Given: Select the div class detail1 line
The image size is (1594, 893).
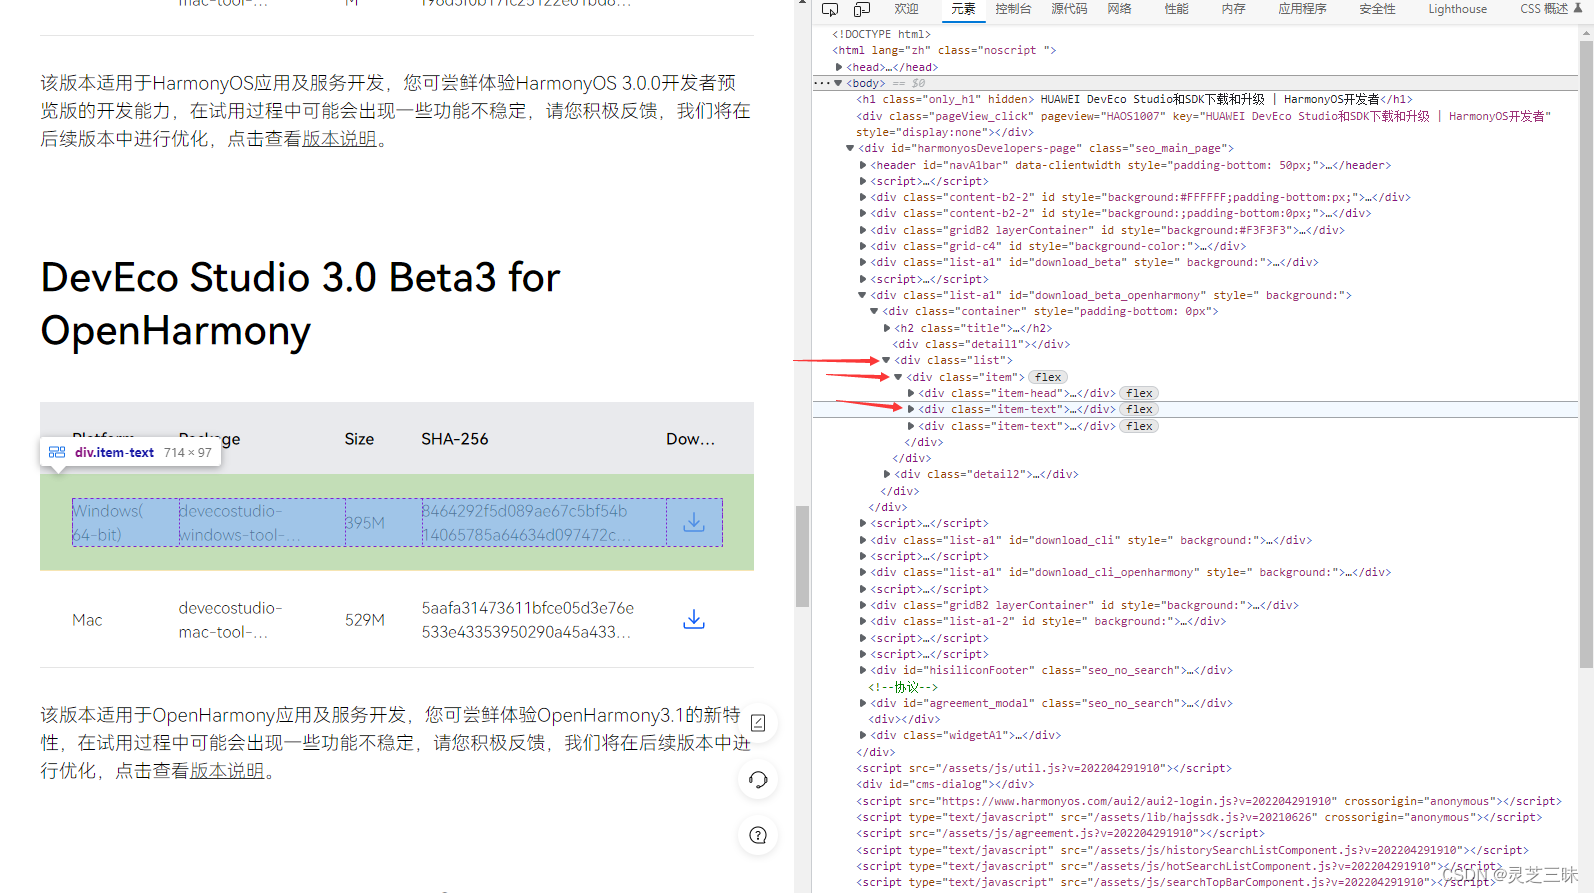Looking at the screenshot, I should [x=981, y=344].
